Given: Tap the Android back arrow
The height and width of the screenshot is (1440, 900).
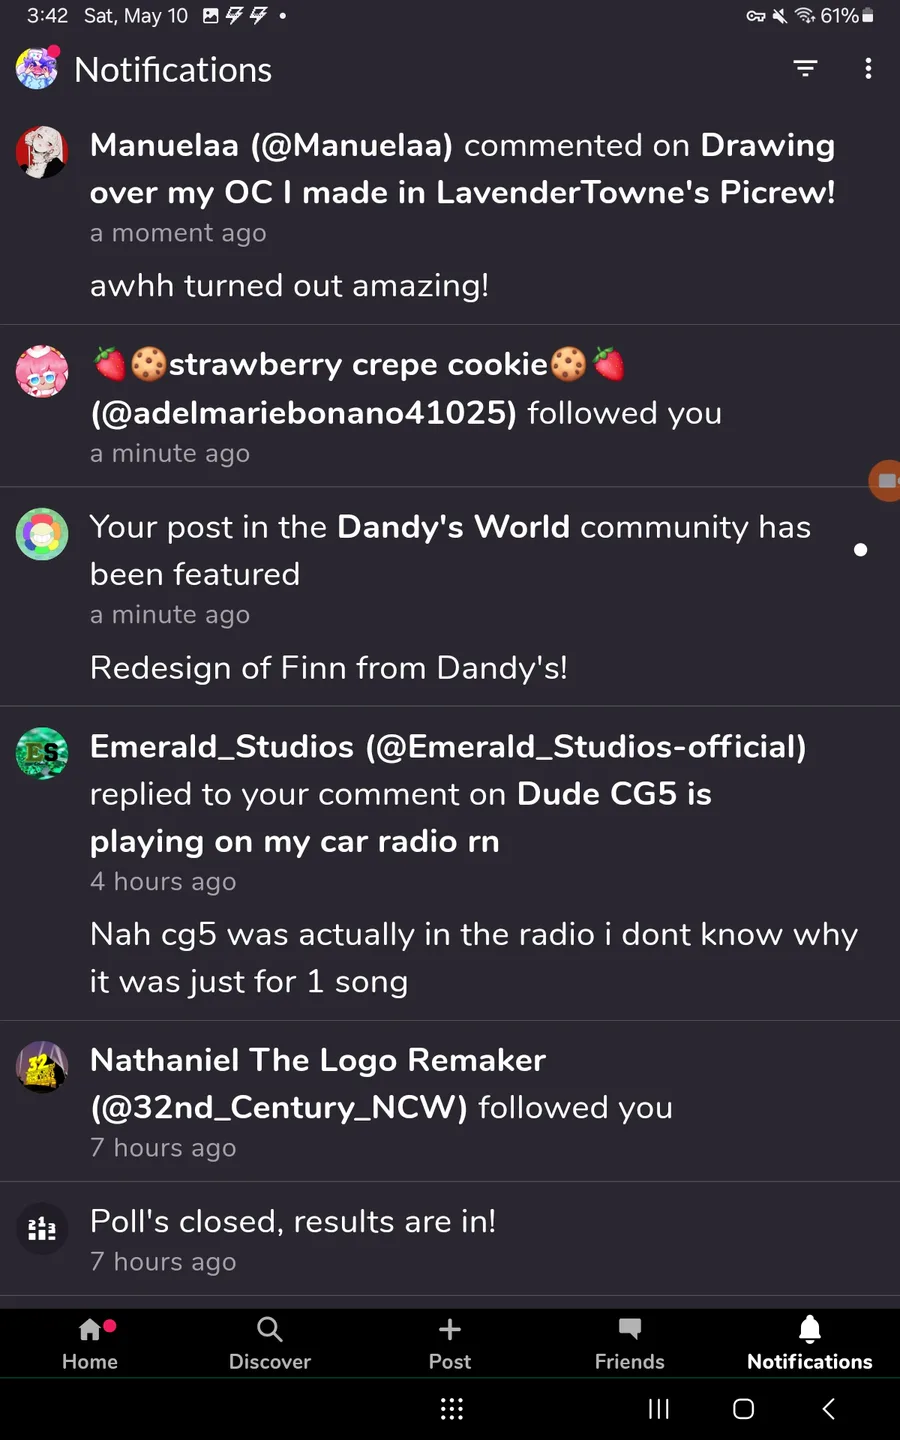Looking at the screenshot, I should pyautogui.click(x=828, y=1409).
